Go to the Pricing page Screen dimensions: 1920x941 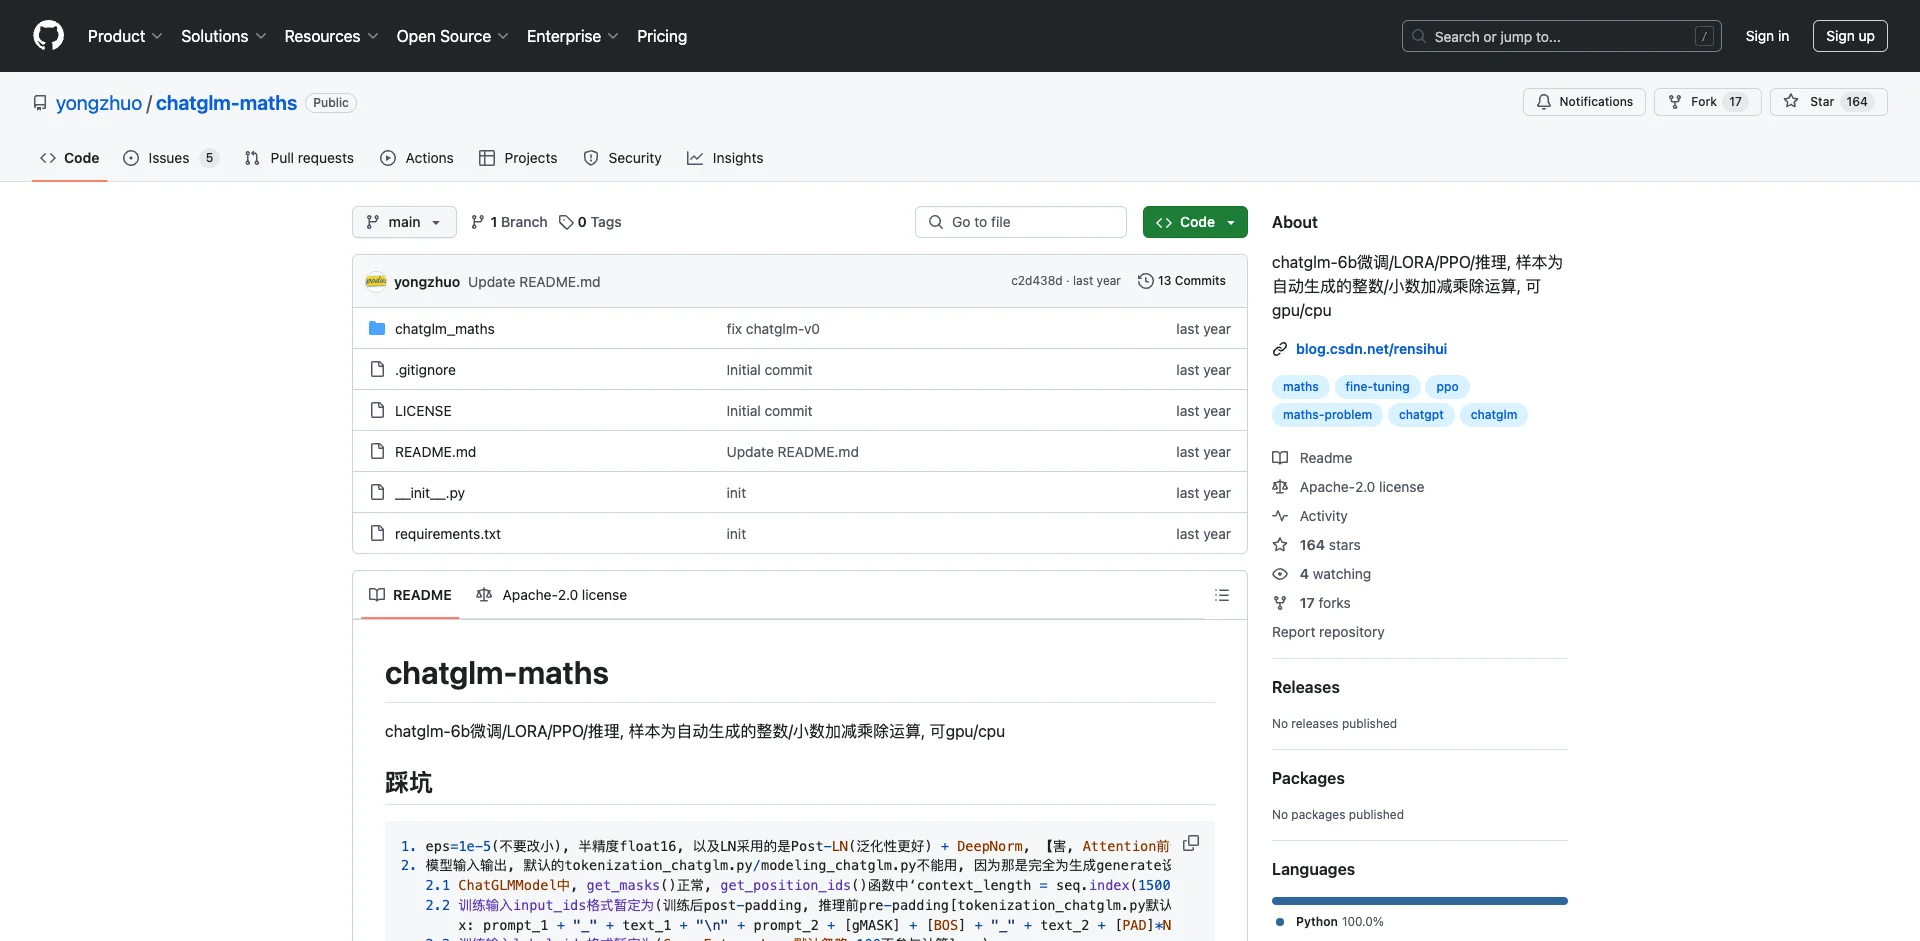(662, 36)
